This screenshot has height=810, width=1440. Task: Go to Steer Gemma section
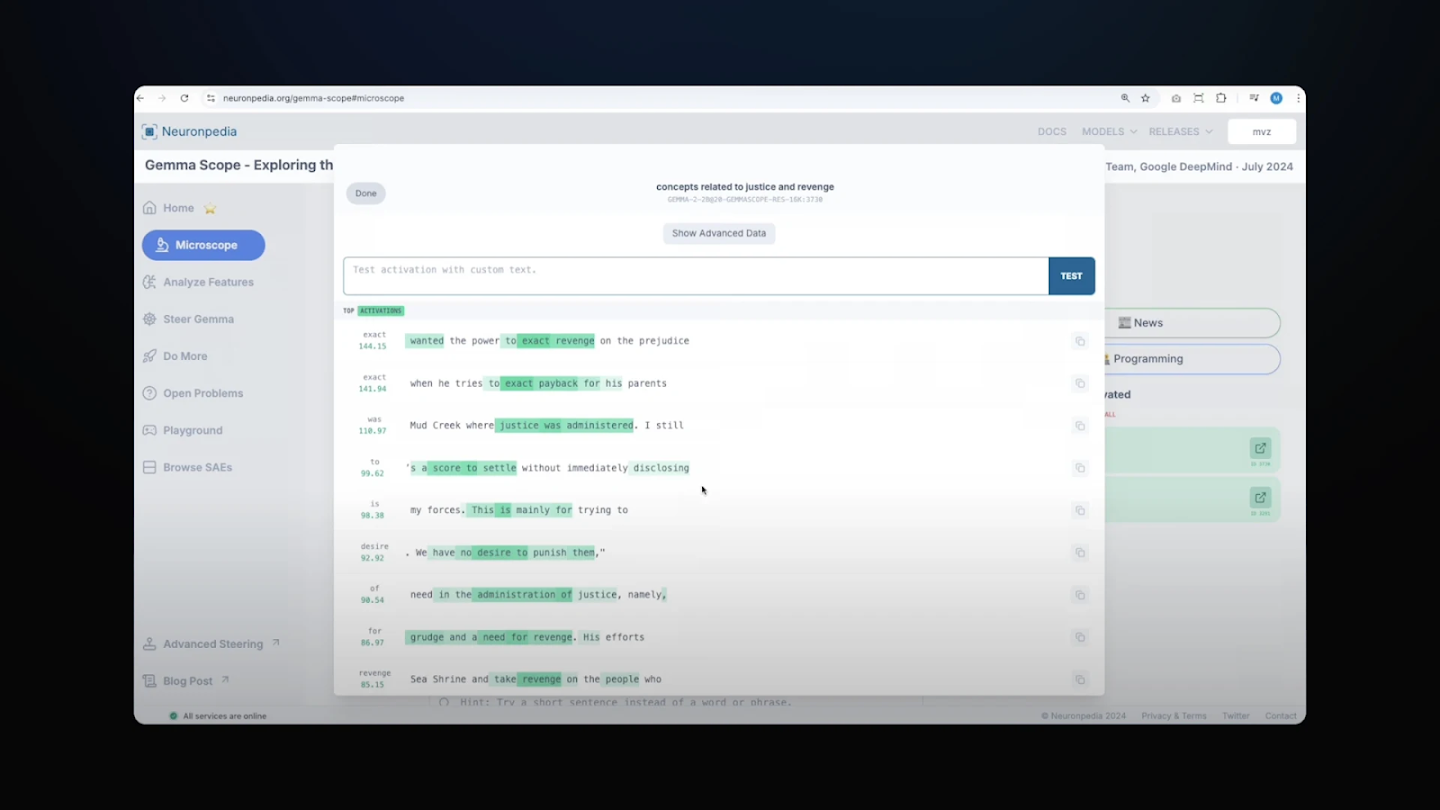point(198,319)
